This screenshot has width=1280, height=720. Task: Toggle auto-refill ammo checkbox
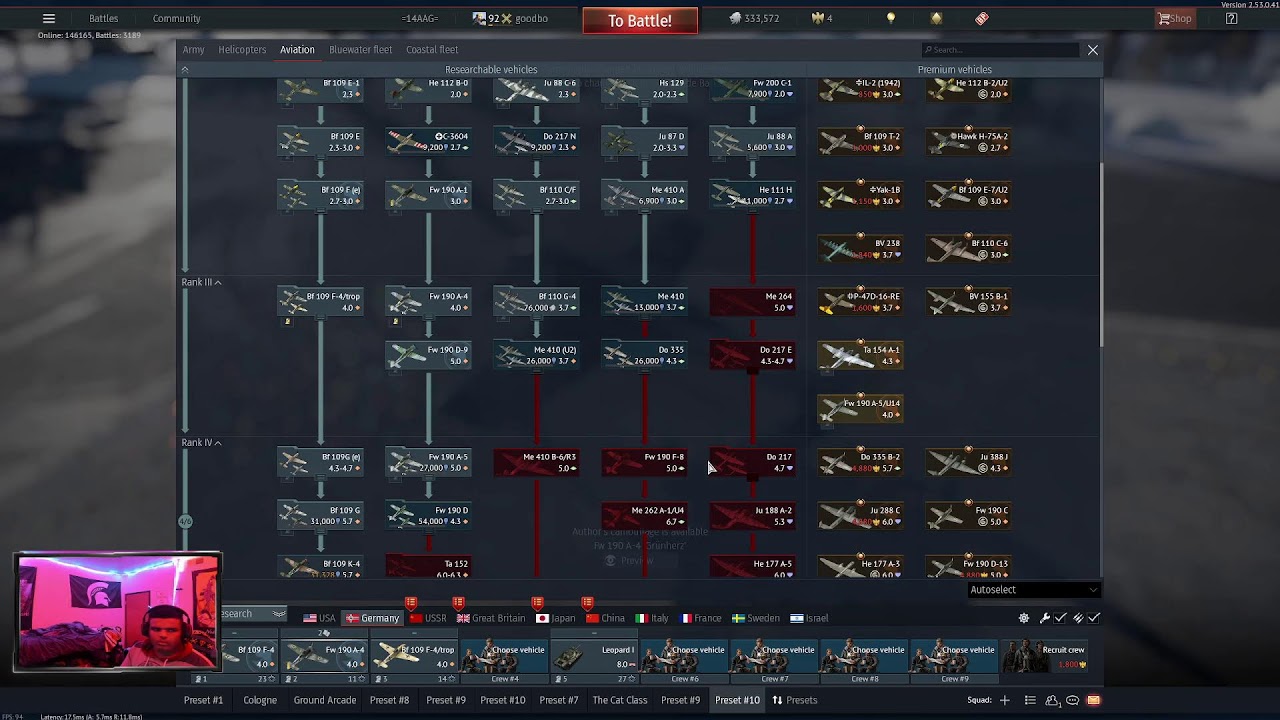point(1094,618)
